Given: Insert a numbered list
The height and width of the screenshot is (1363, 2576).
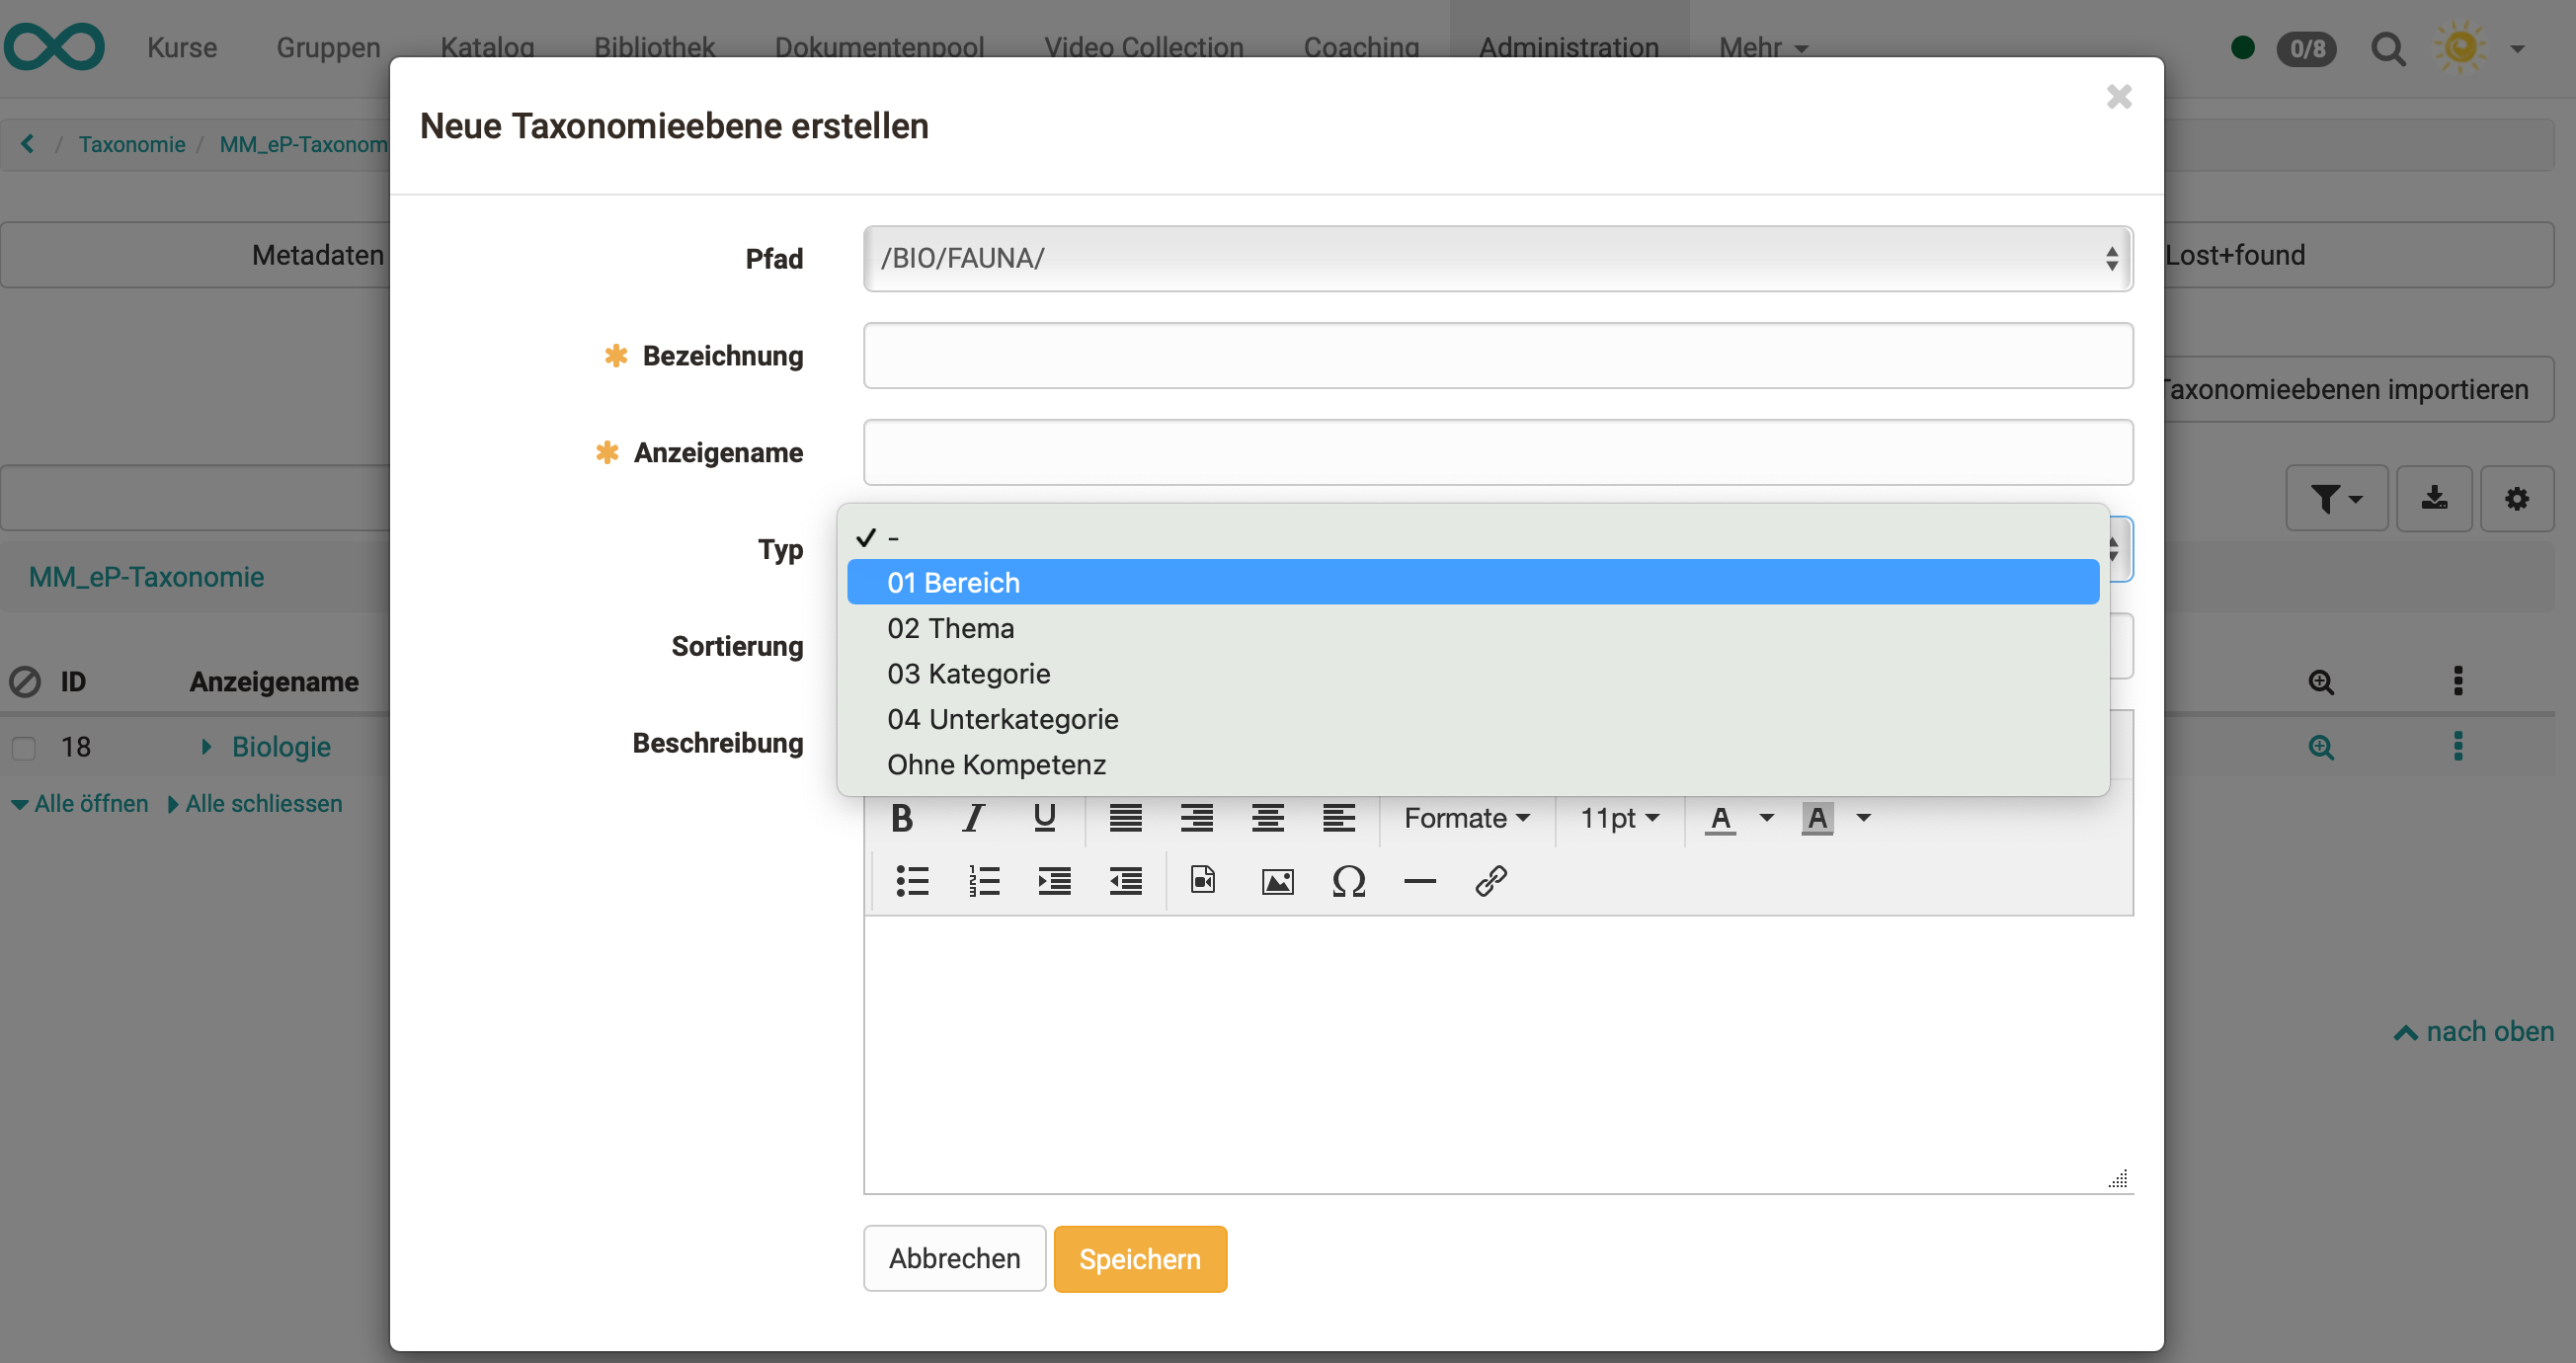Looking at the screenshot, I should pos(984,881).
